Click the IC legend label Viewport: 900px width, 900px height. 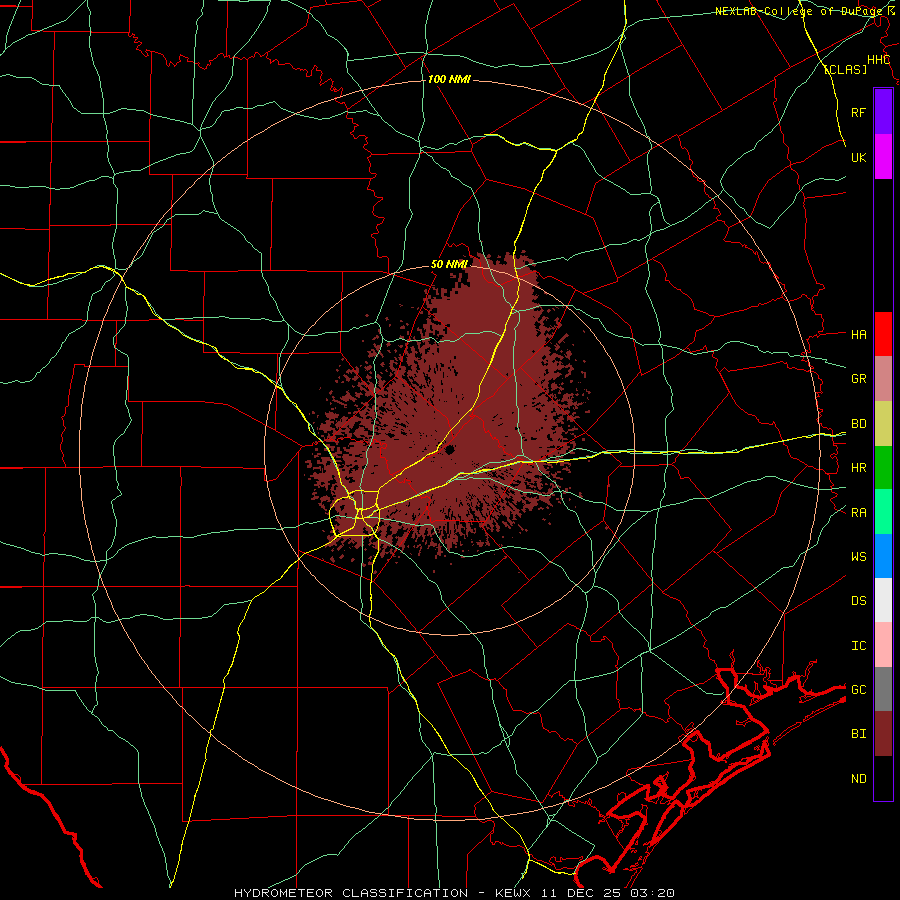[x=858, y=646]
